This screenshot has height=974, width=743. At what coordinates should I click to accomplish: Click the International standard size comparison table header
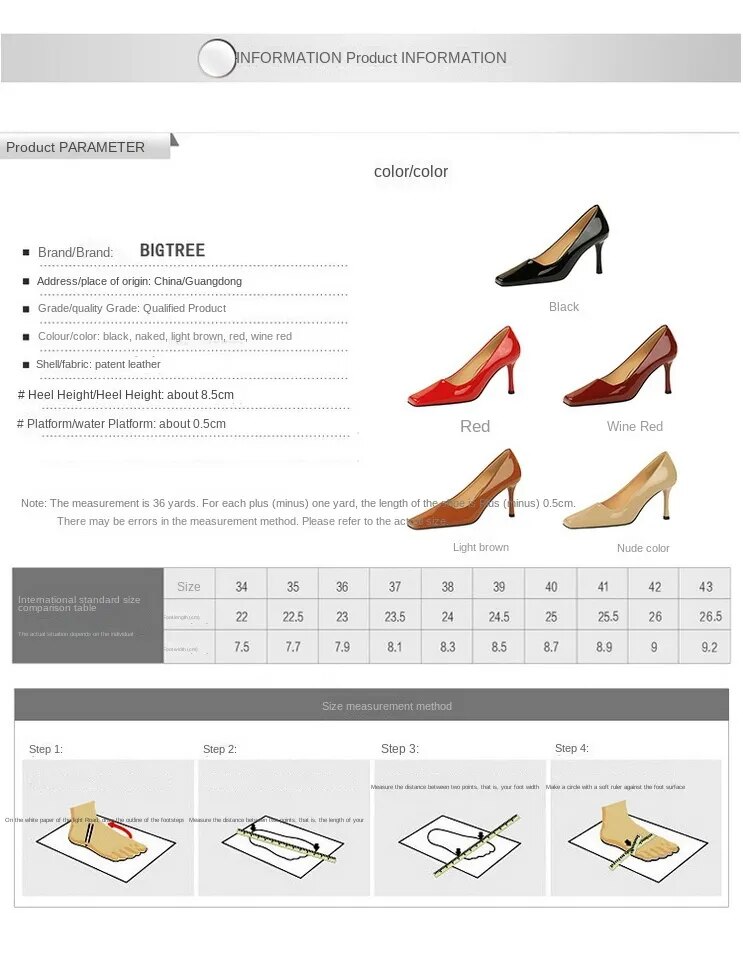point(79,603)
